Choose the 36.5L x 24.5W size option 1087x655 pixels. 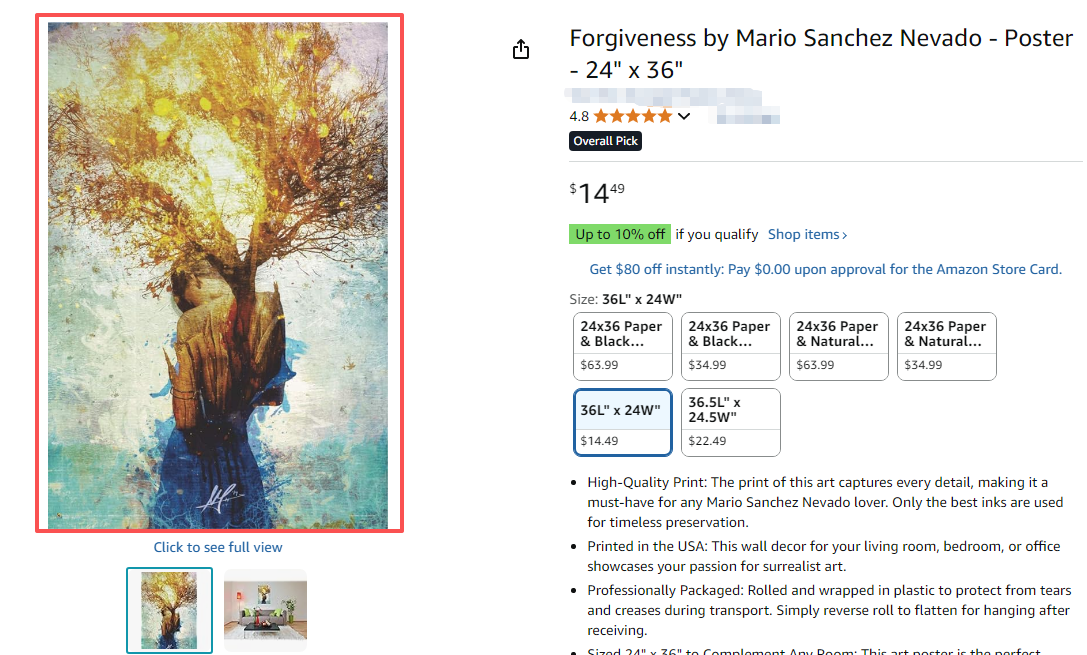(x=730, y=422)
